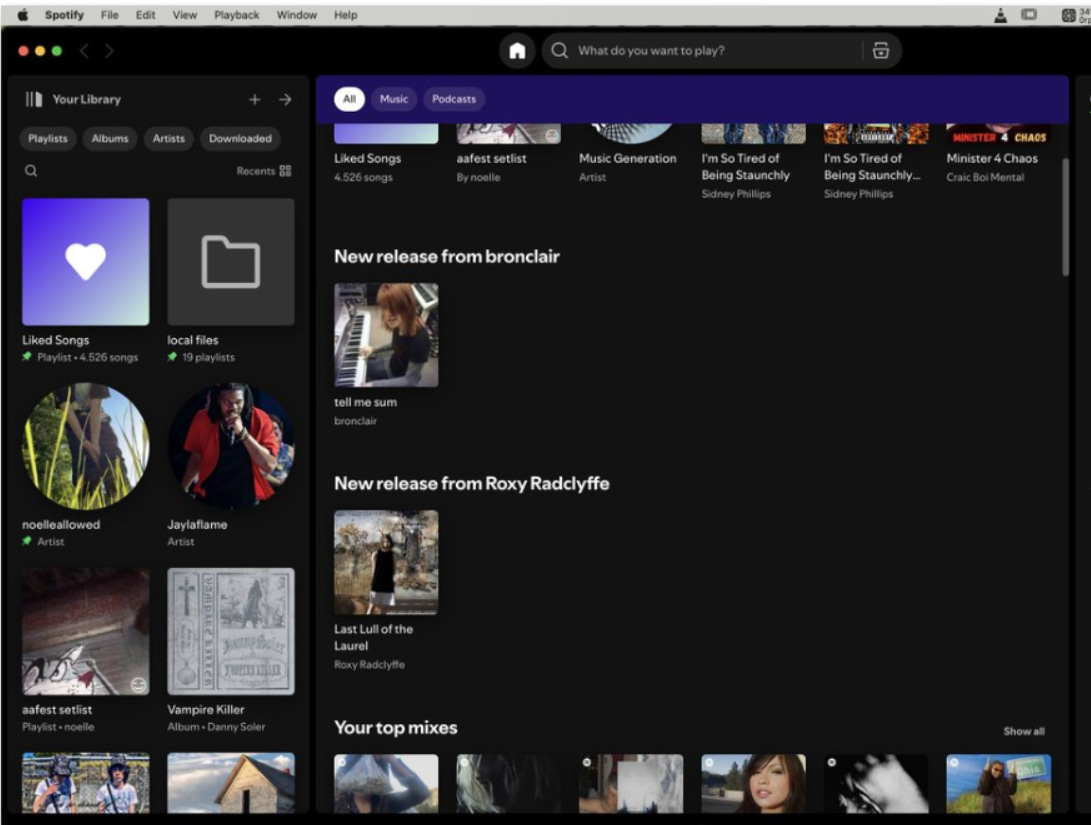The height and width of the screenshot is (825, 1091).
Task: Filter library by Albums
Action: pos(110,138)
